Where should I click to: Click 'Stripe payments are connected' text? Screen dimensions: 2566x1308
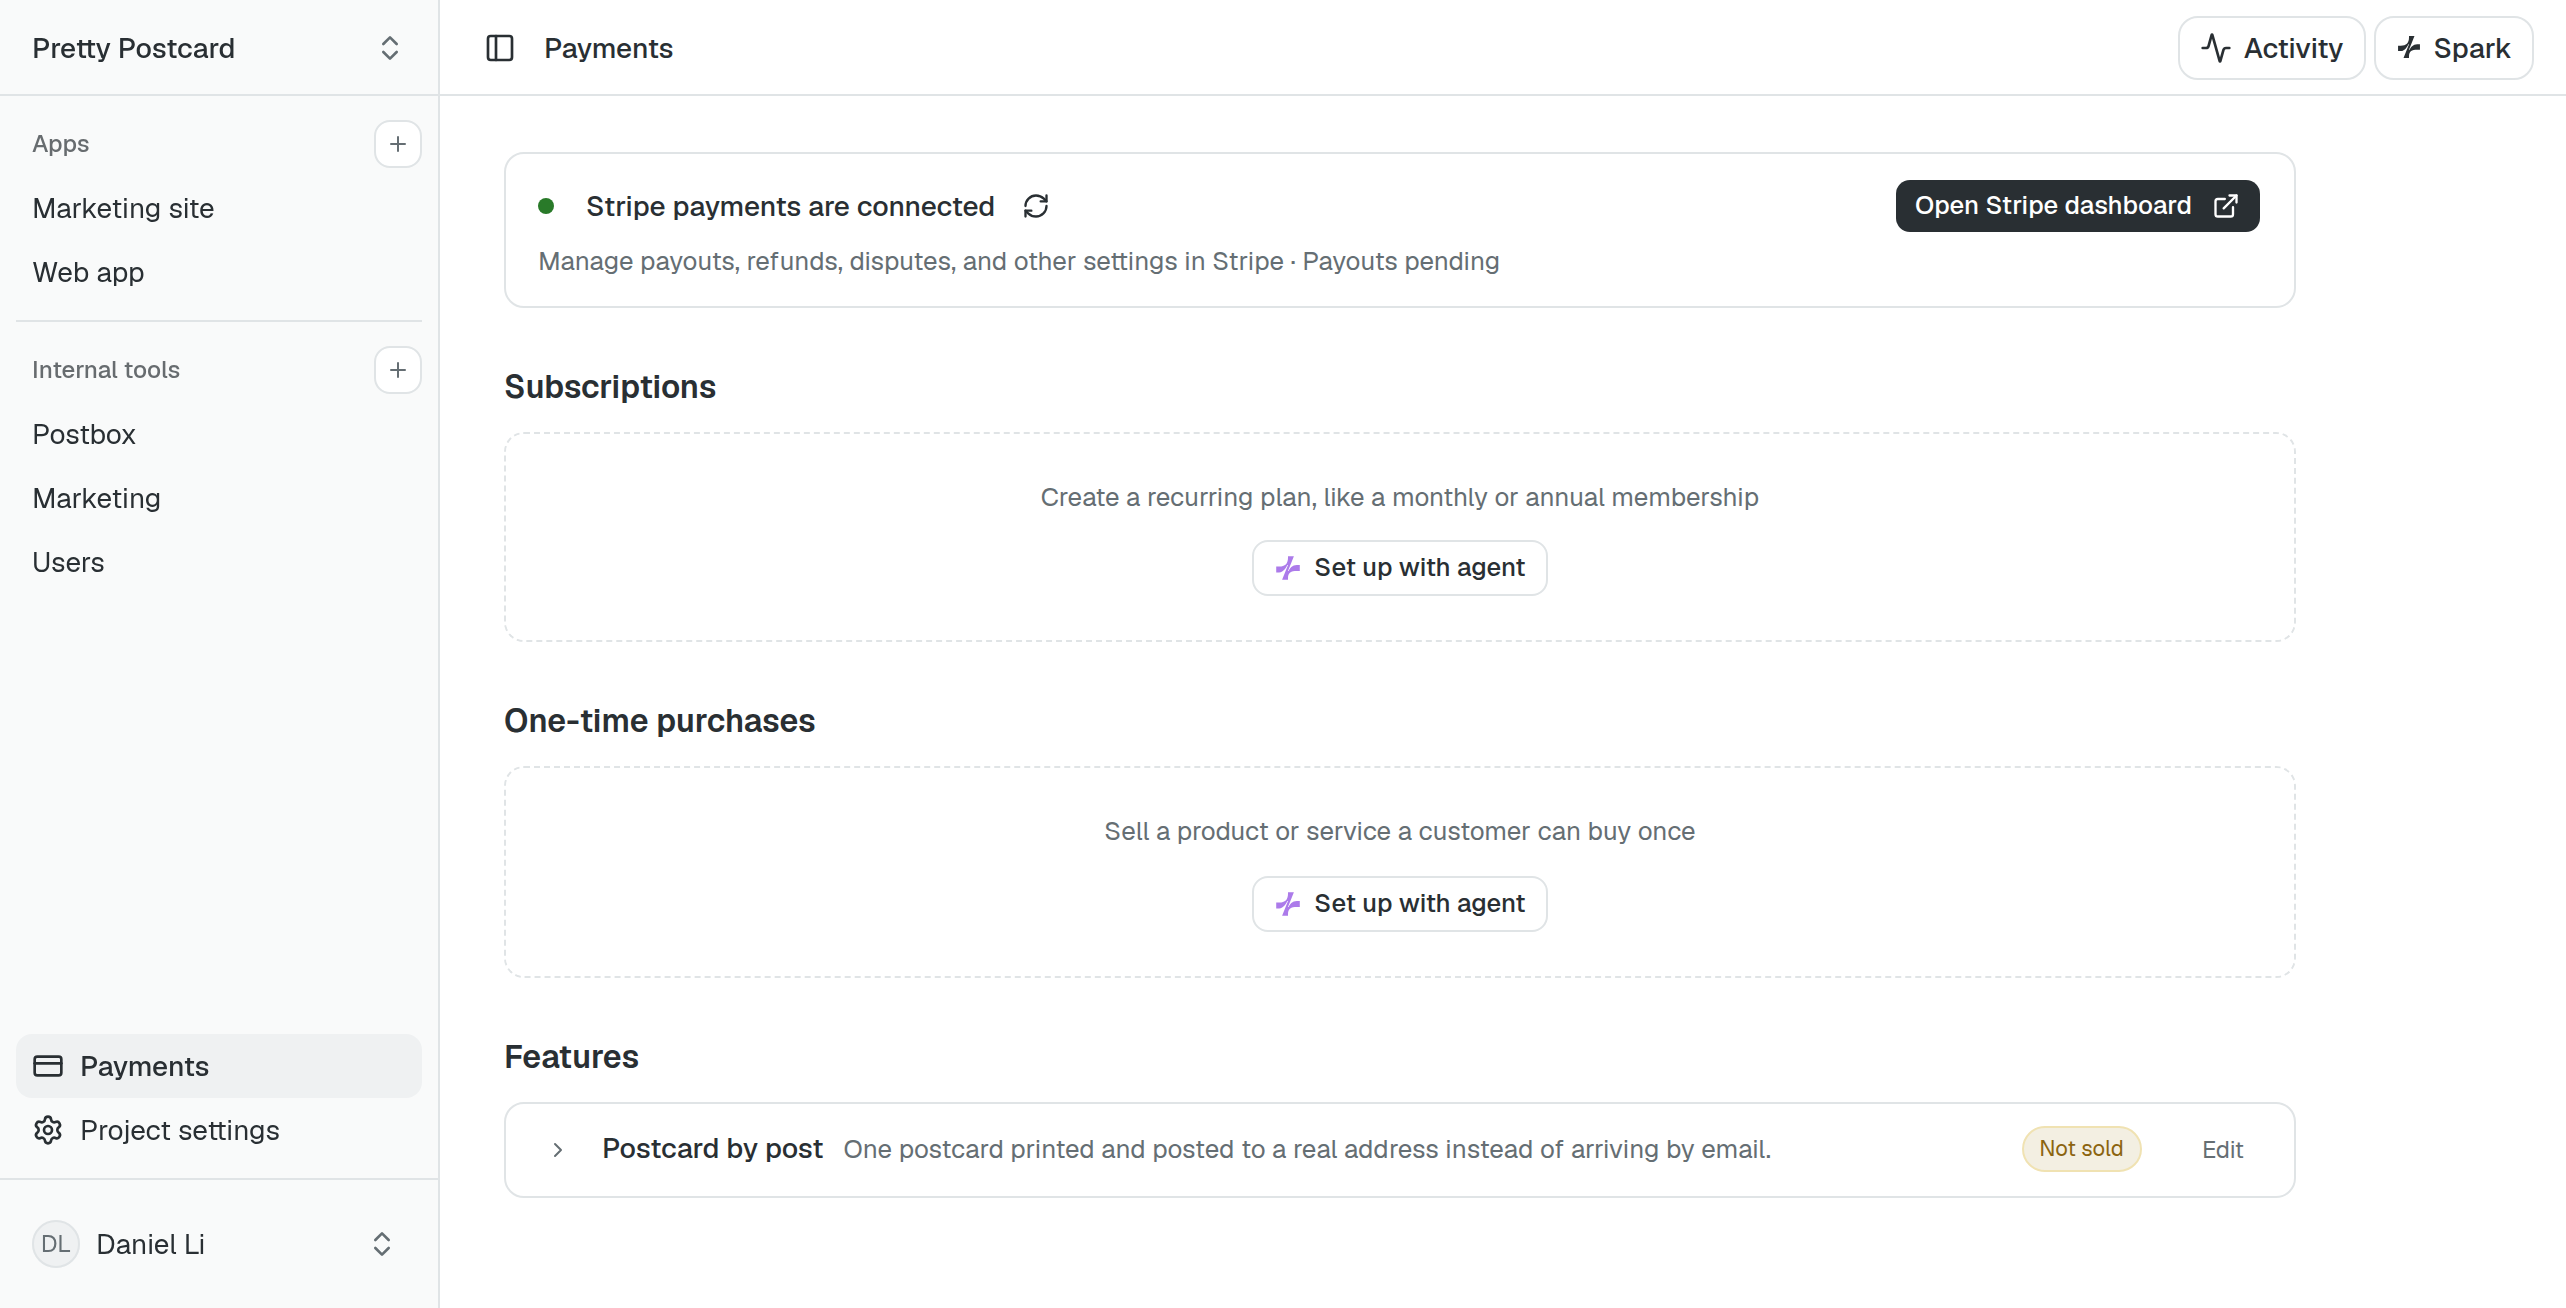(790, 206)
